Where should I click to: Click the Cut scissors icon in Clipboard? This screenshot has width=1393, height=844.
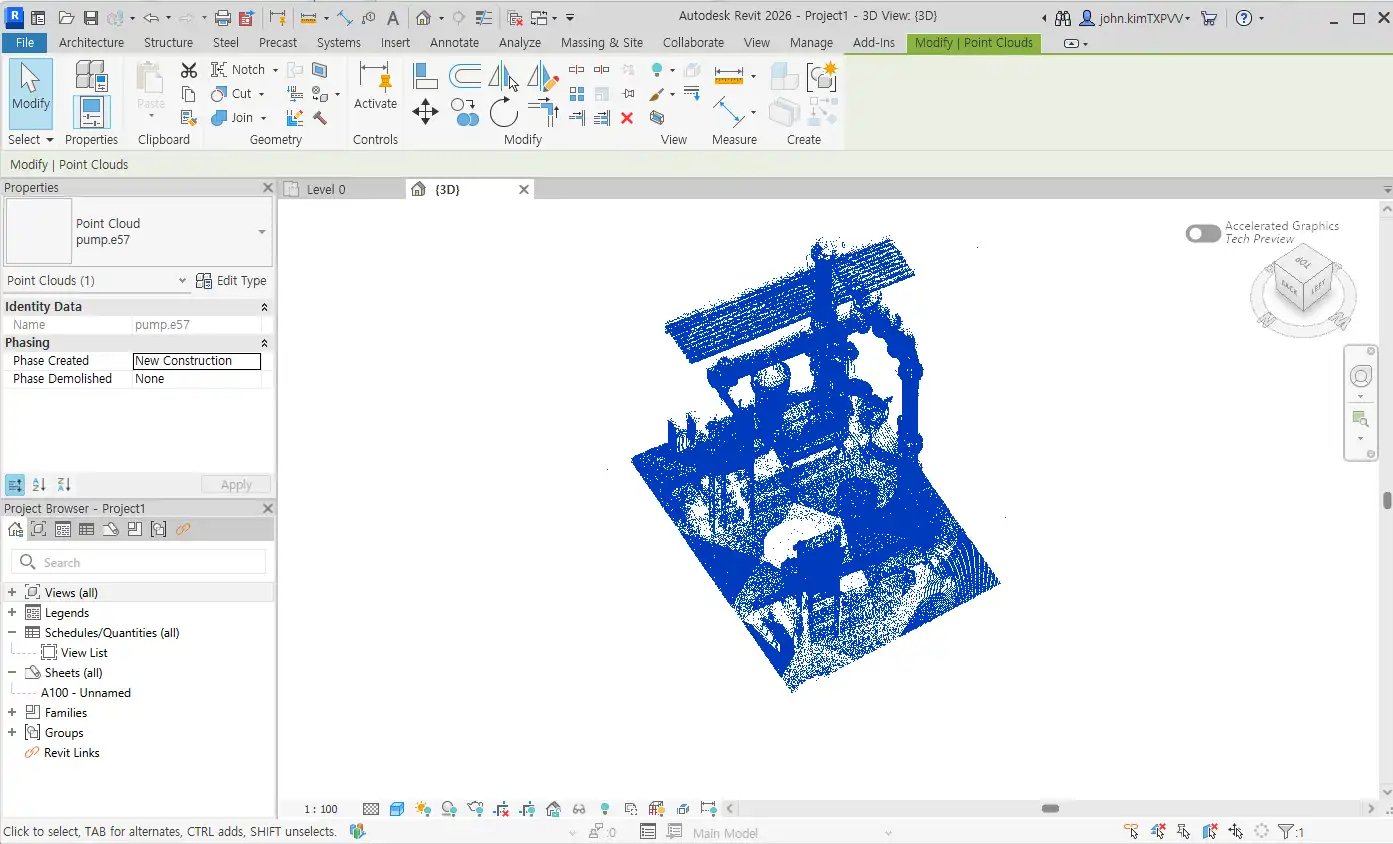pyautogui.click(x=189, y=70)
